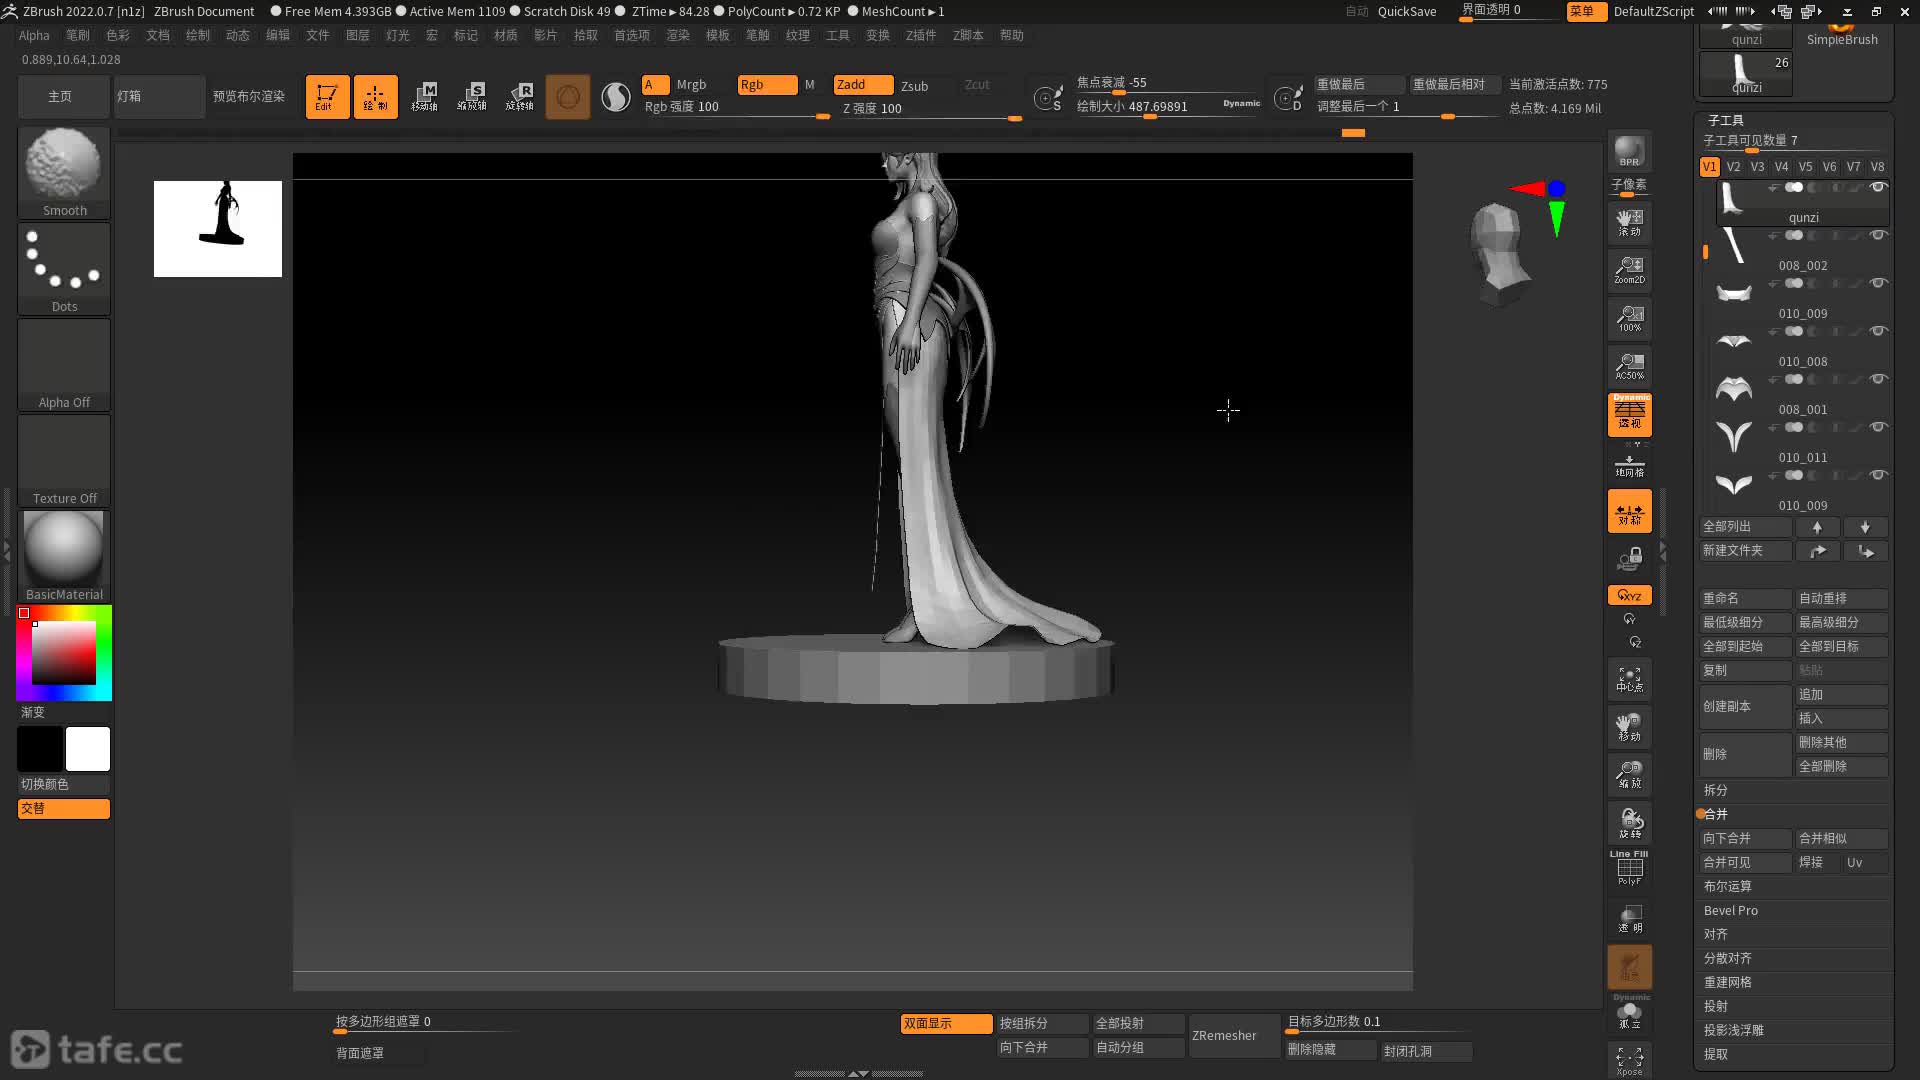Hide the 008_002 subtool via eye icon
Screen dimensions: 1920x1080
pyautogui.click(x=1878, y=235)
